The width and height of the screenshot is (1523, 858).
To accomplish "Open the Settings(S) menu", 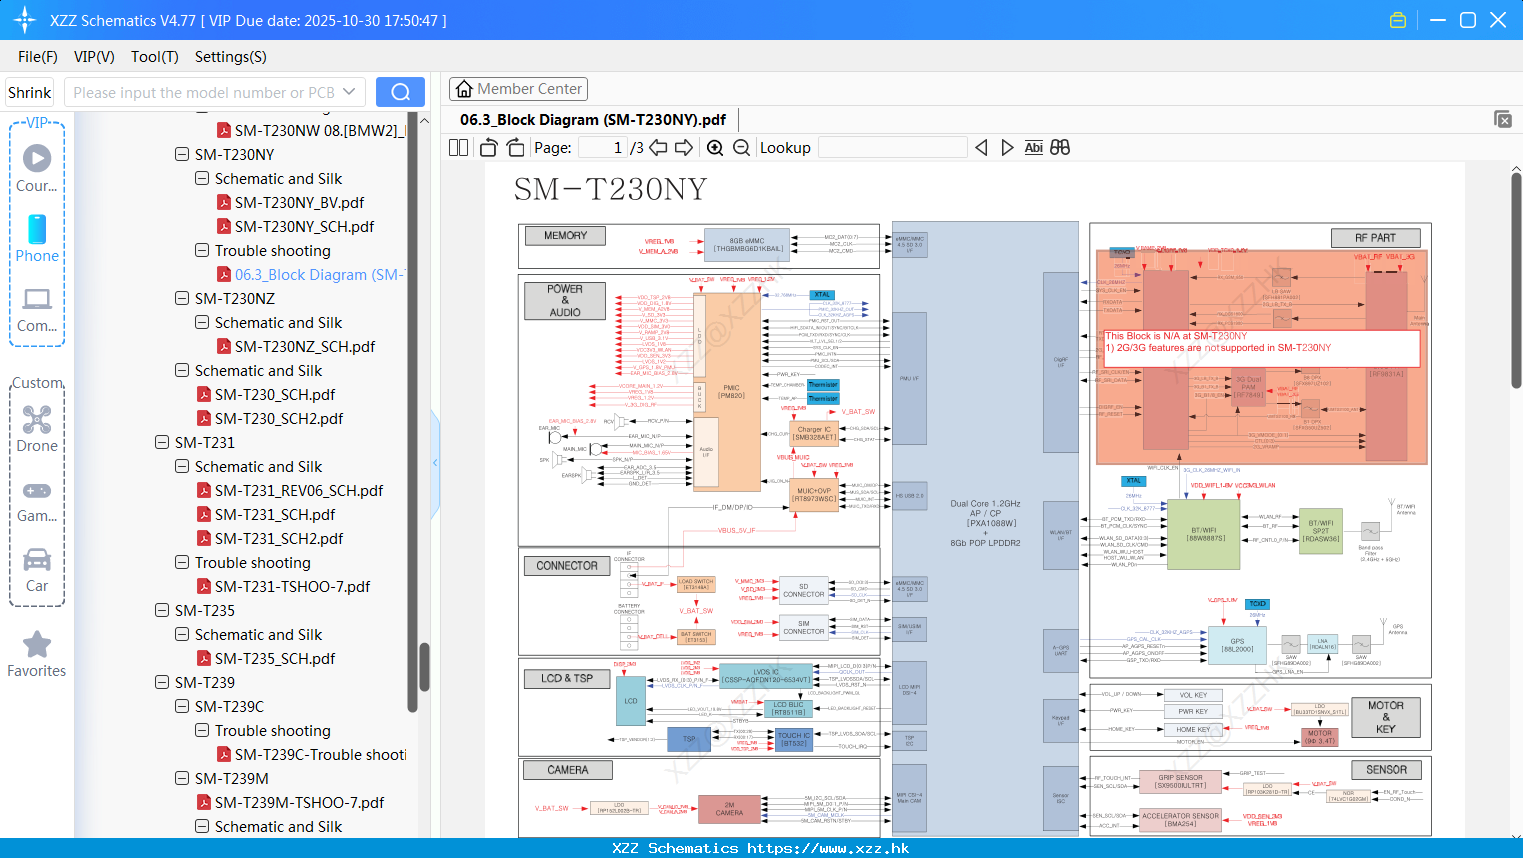I will (x=231, y=57).
